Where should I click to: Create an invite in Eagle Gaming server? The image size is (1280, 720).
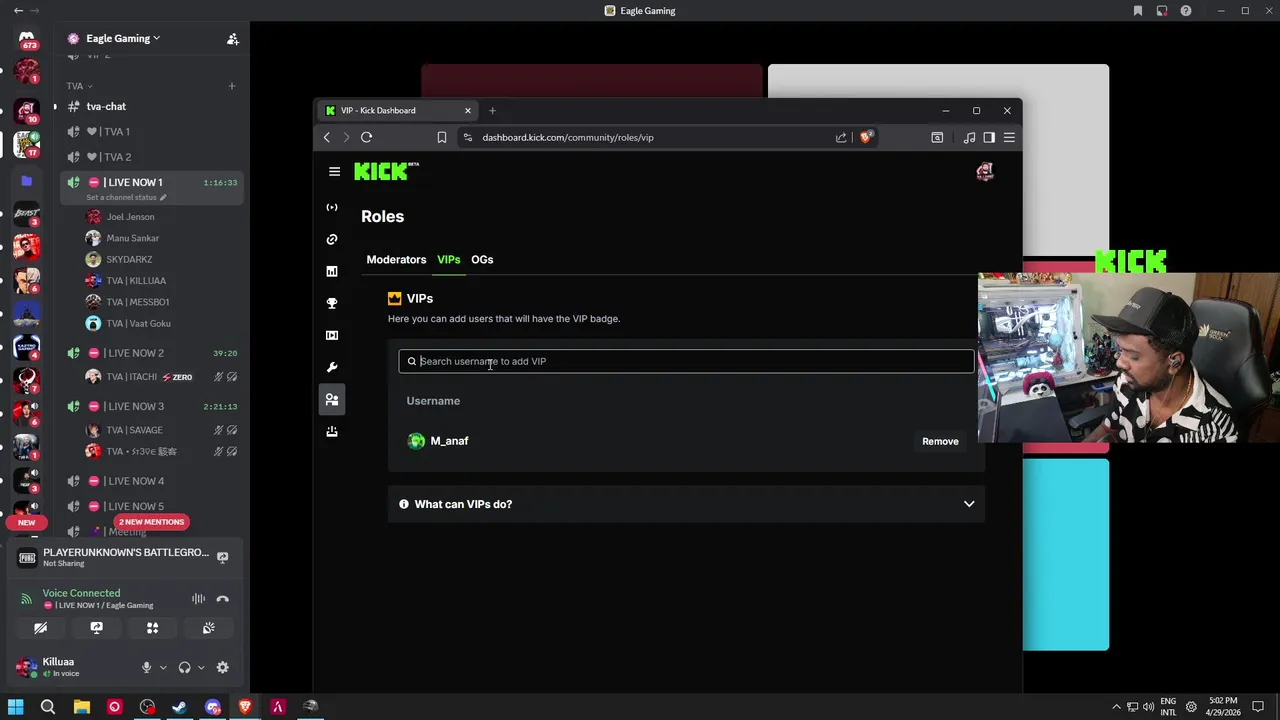(x=233, y=38)
